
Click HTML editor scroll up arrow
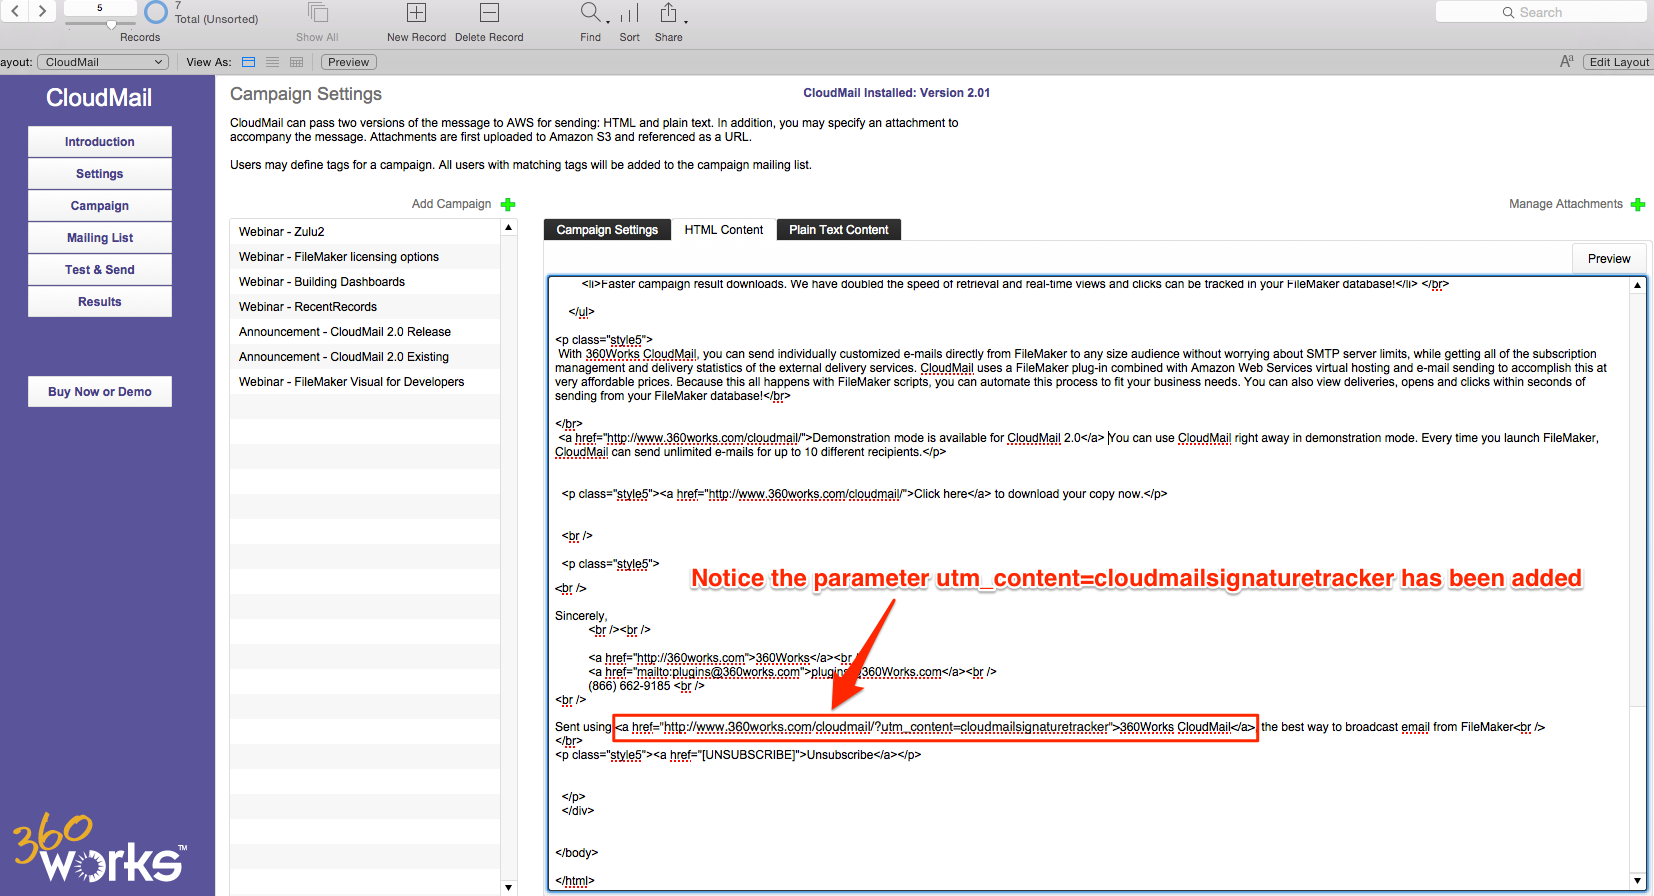[x=1638, y=285]
